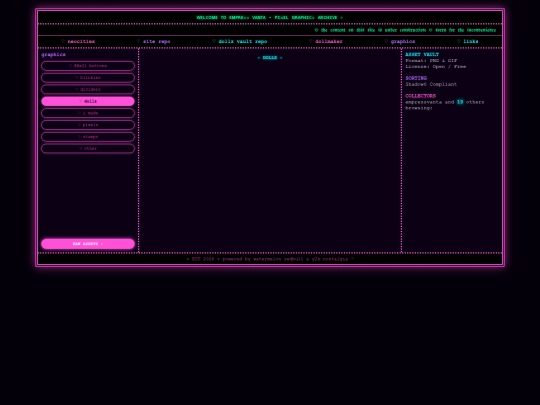The image size is (540, 405).
Task: Click the heart icon beside links
Action: [459, 41]
